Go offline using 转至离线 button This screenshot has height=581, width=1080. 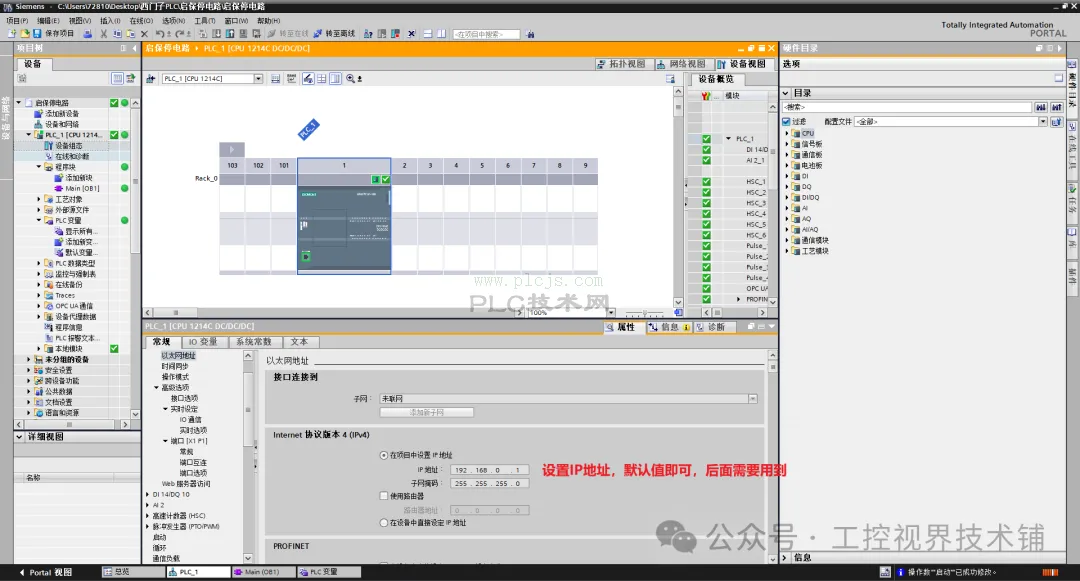pos(335,33)
